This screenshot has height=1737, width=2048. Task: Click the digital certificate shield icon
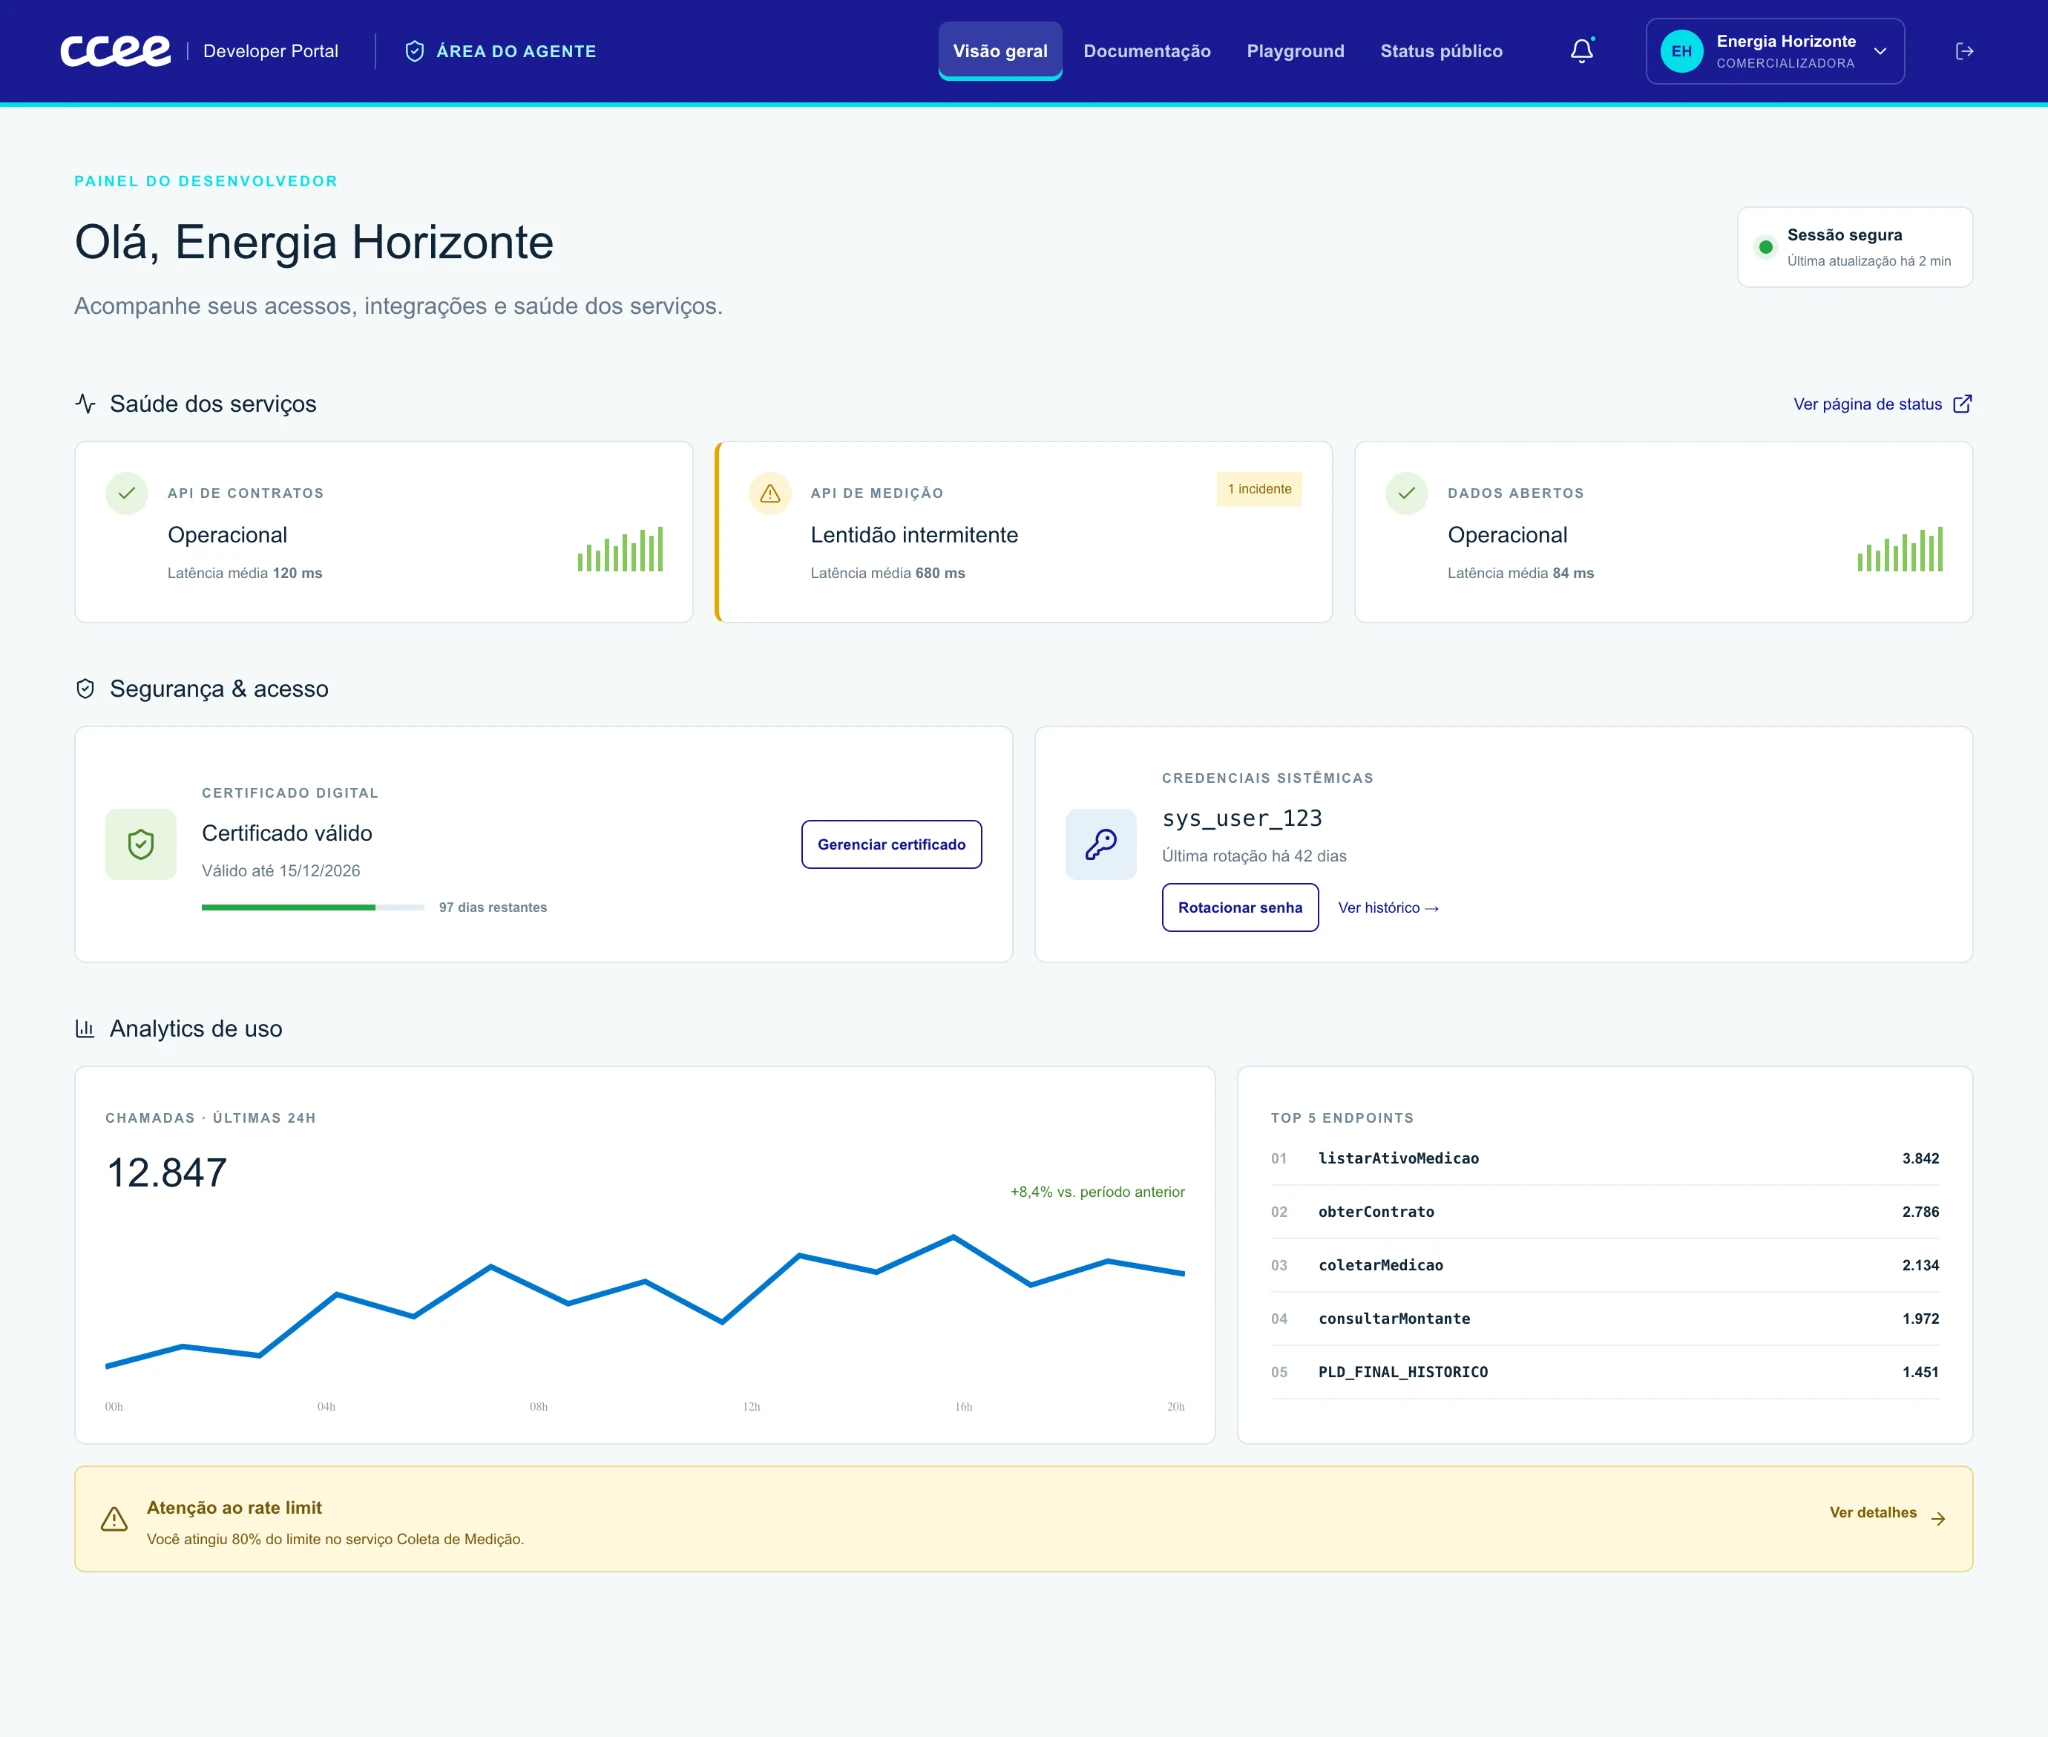click(141, 844)
